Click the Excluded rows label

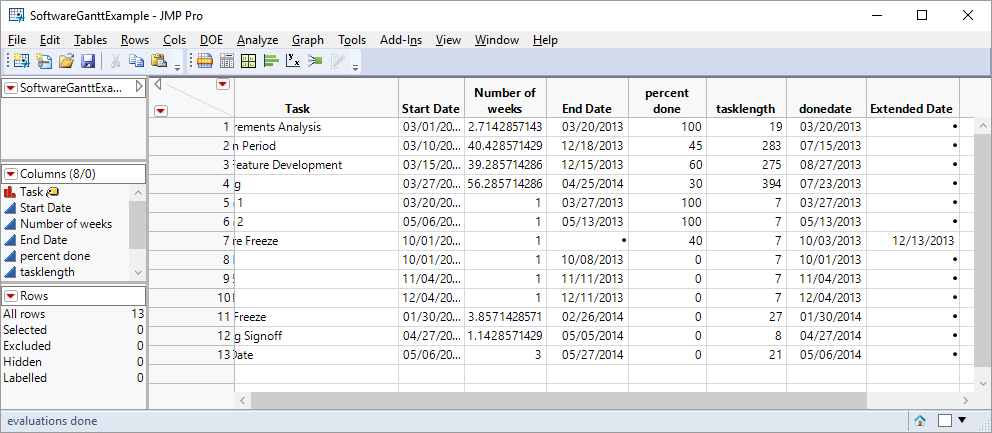click(27, 346)
